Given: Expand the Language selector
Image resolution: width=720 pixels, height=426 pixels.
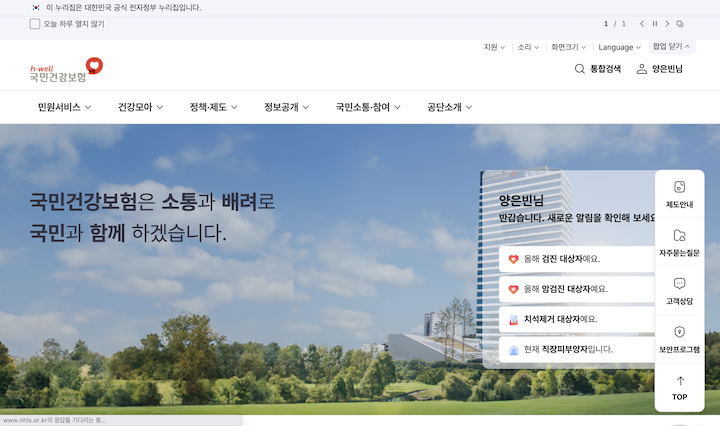Looking at the screenshot, I should [x=619, y=47].
